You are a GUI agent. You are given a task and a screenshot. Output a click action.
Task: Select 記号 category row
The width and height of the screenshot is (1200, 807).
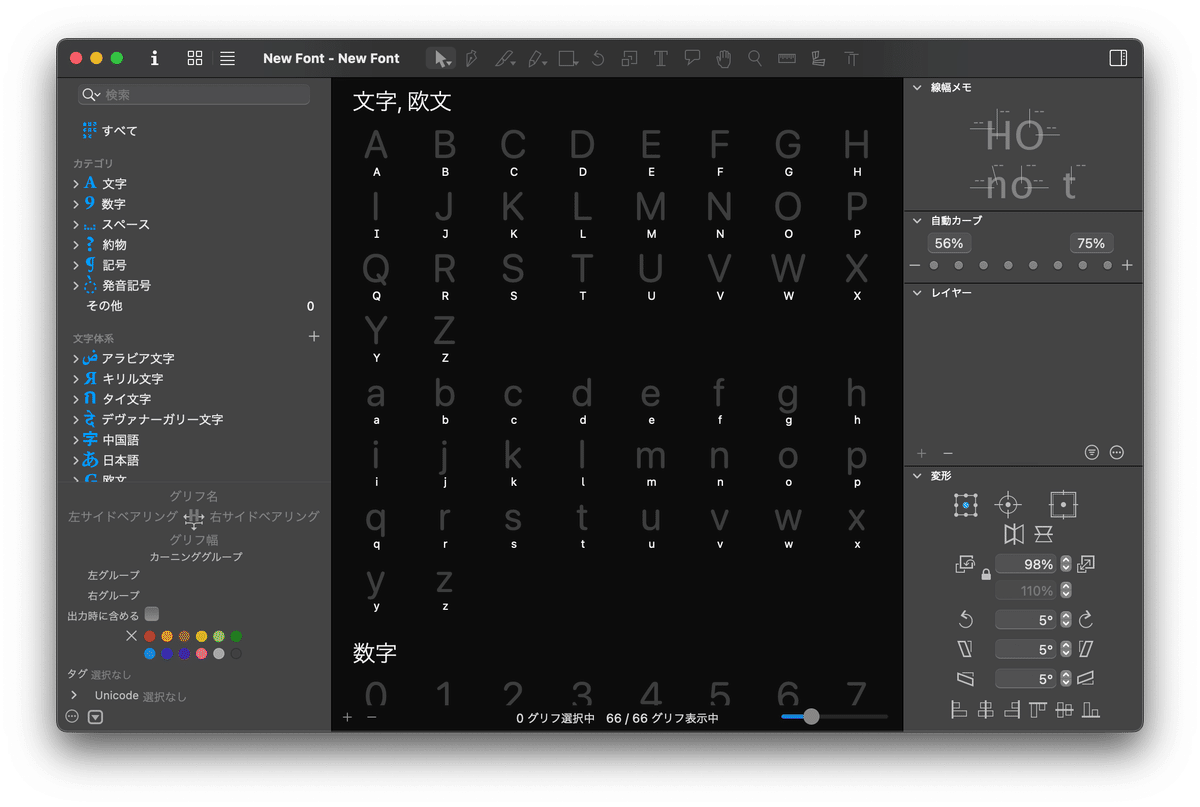[x=195, y=265]
